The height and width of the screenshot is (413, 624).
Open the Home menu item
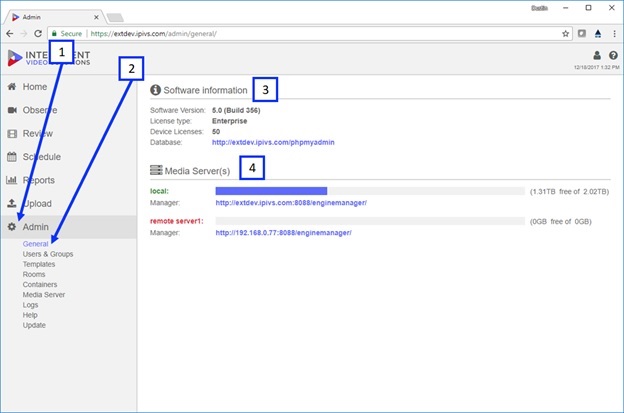(35, 87)
